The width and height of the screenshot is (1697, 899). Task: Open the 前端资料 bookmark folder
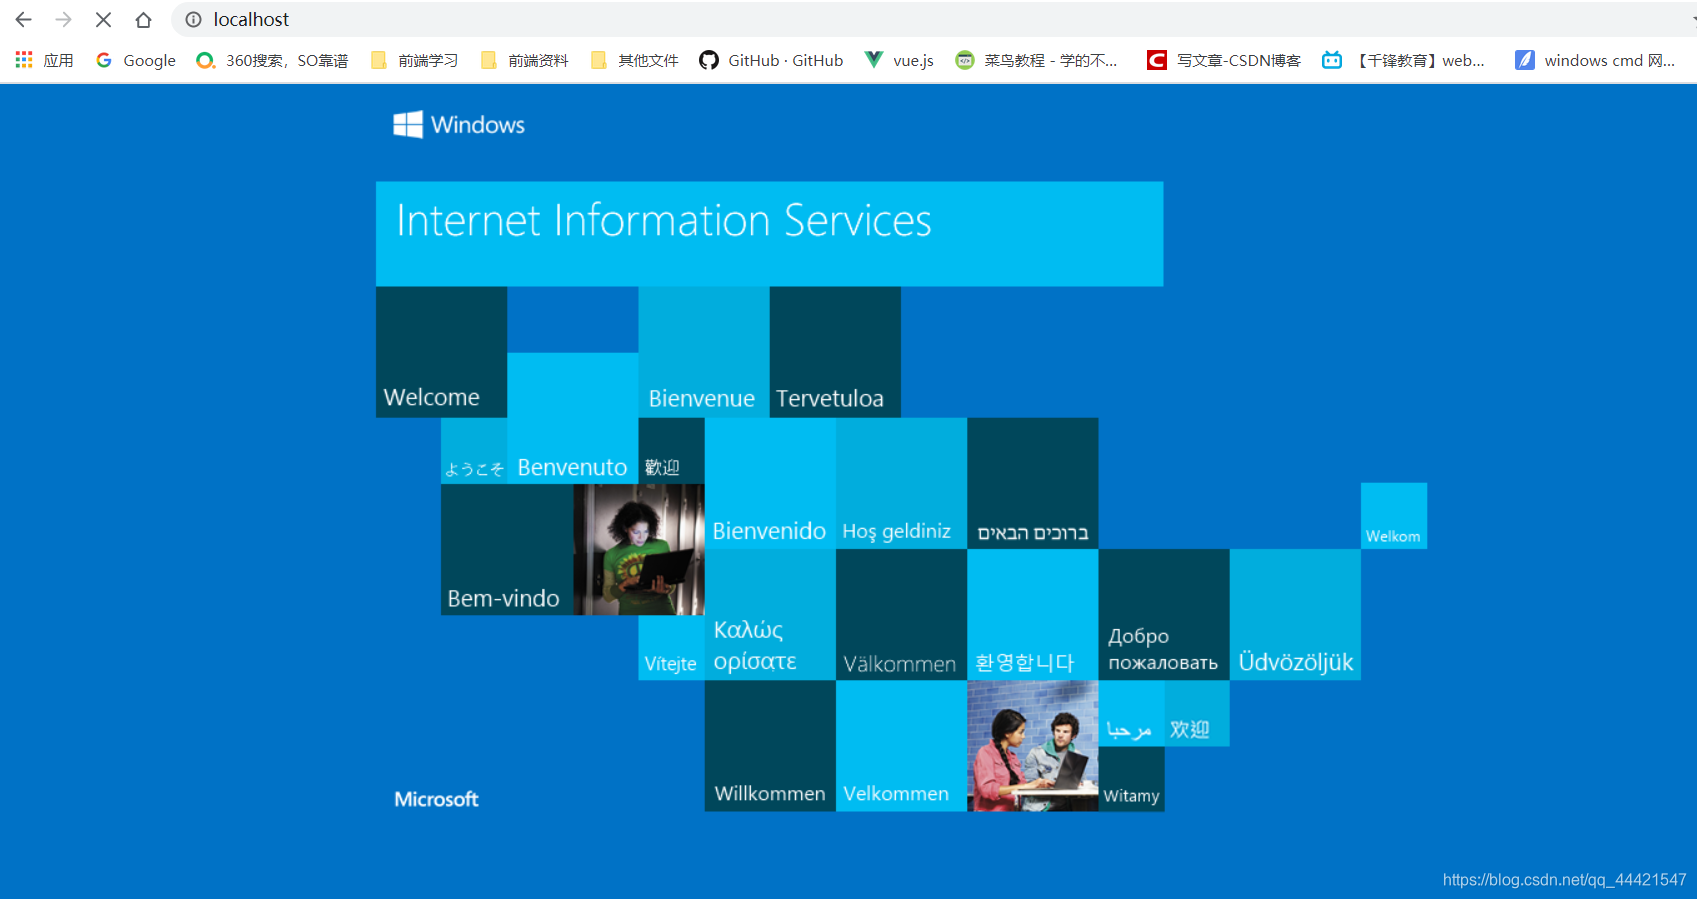(x=524, y=60)
